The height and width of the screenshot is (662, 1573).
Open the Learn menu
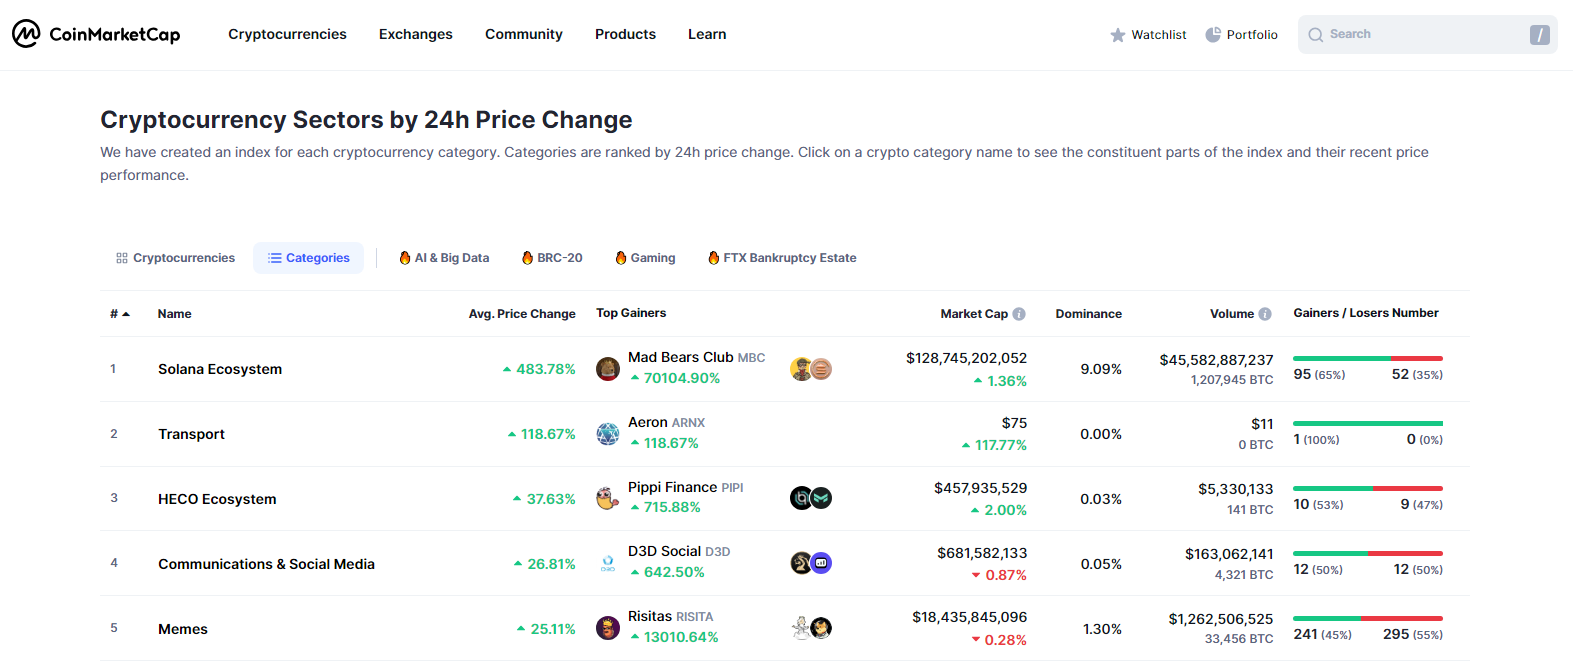pos(707,34)
